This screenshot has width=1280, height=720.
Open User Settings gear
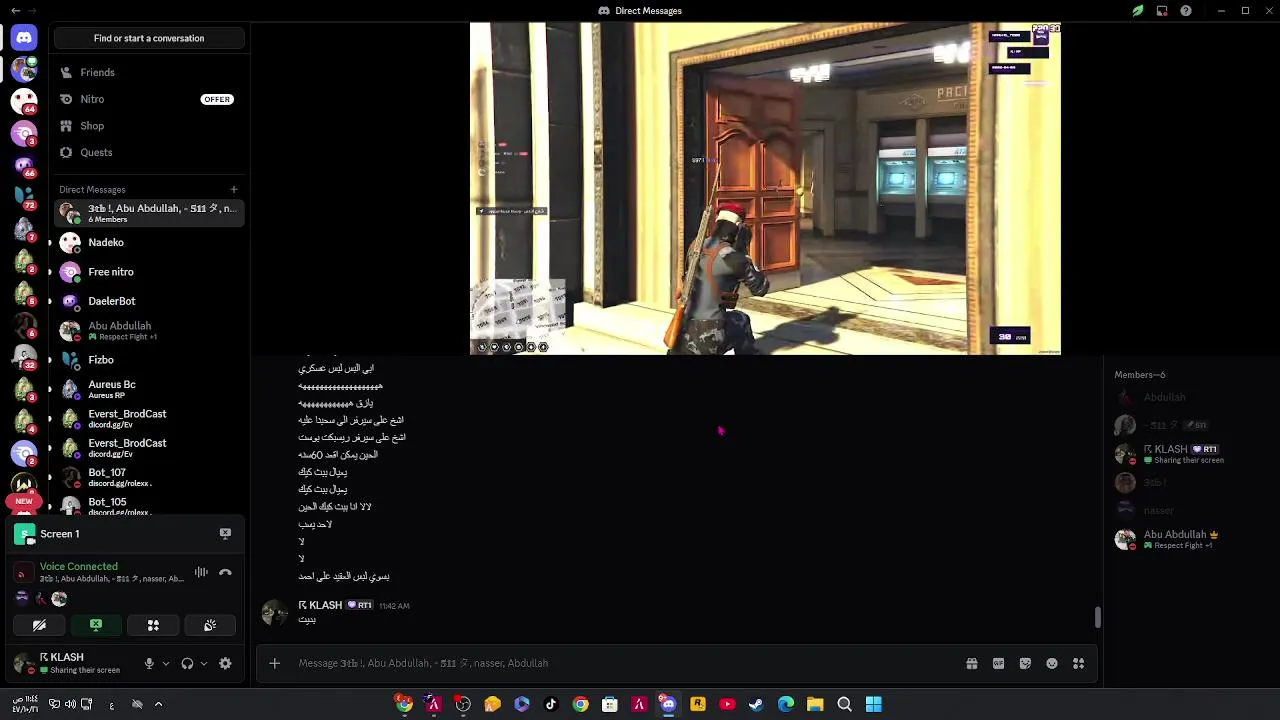[225, 663]
